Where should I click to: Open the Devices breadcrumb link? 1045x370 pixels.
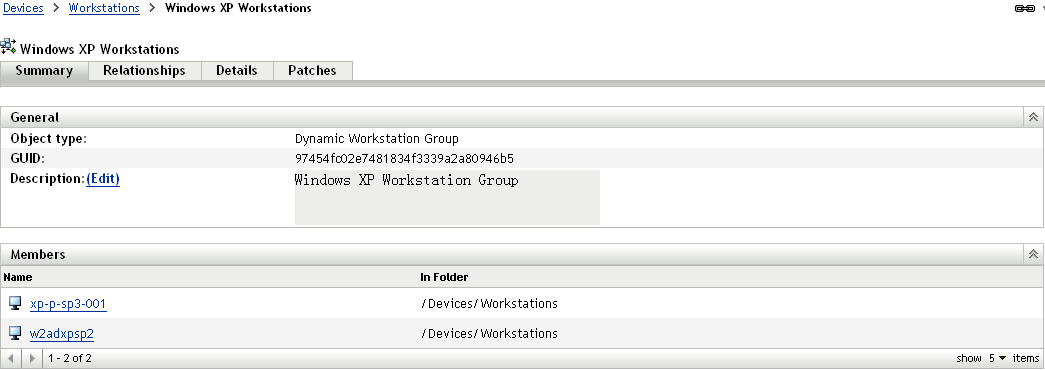23,8
